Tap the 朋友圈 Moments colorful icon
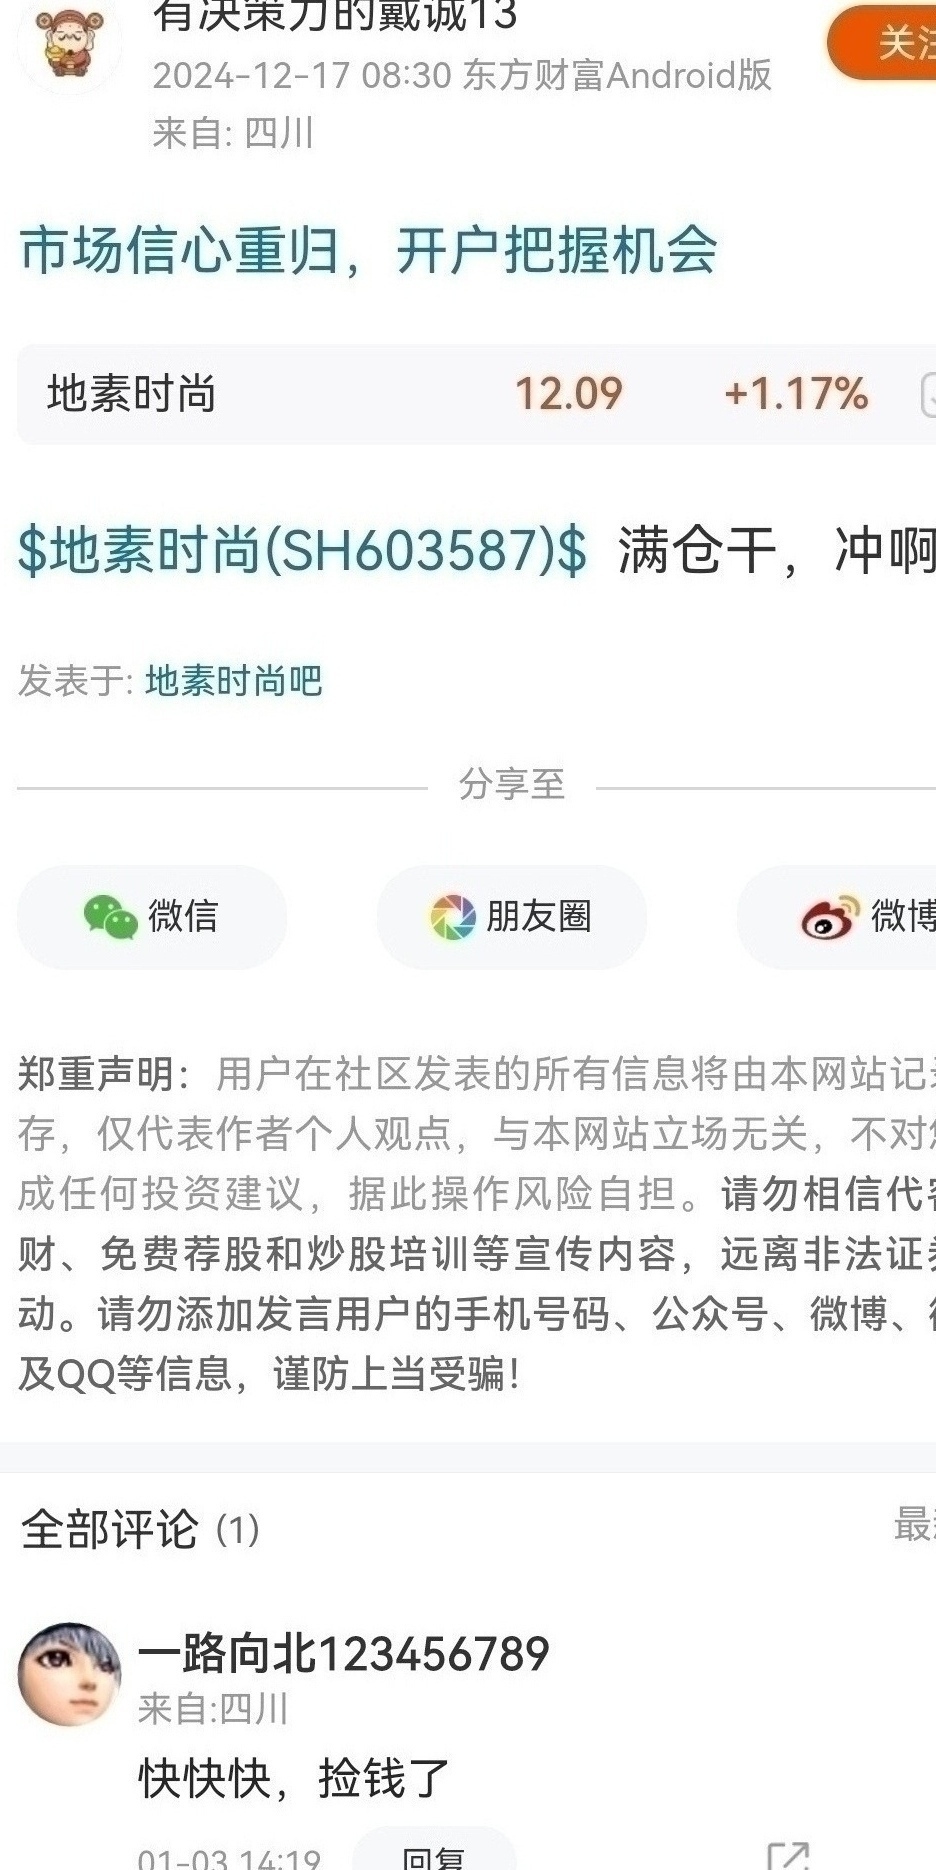 pyautogui.click(x=453, y=916)
